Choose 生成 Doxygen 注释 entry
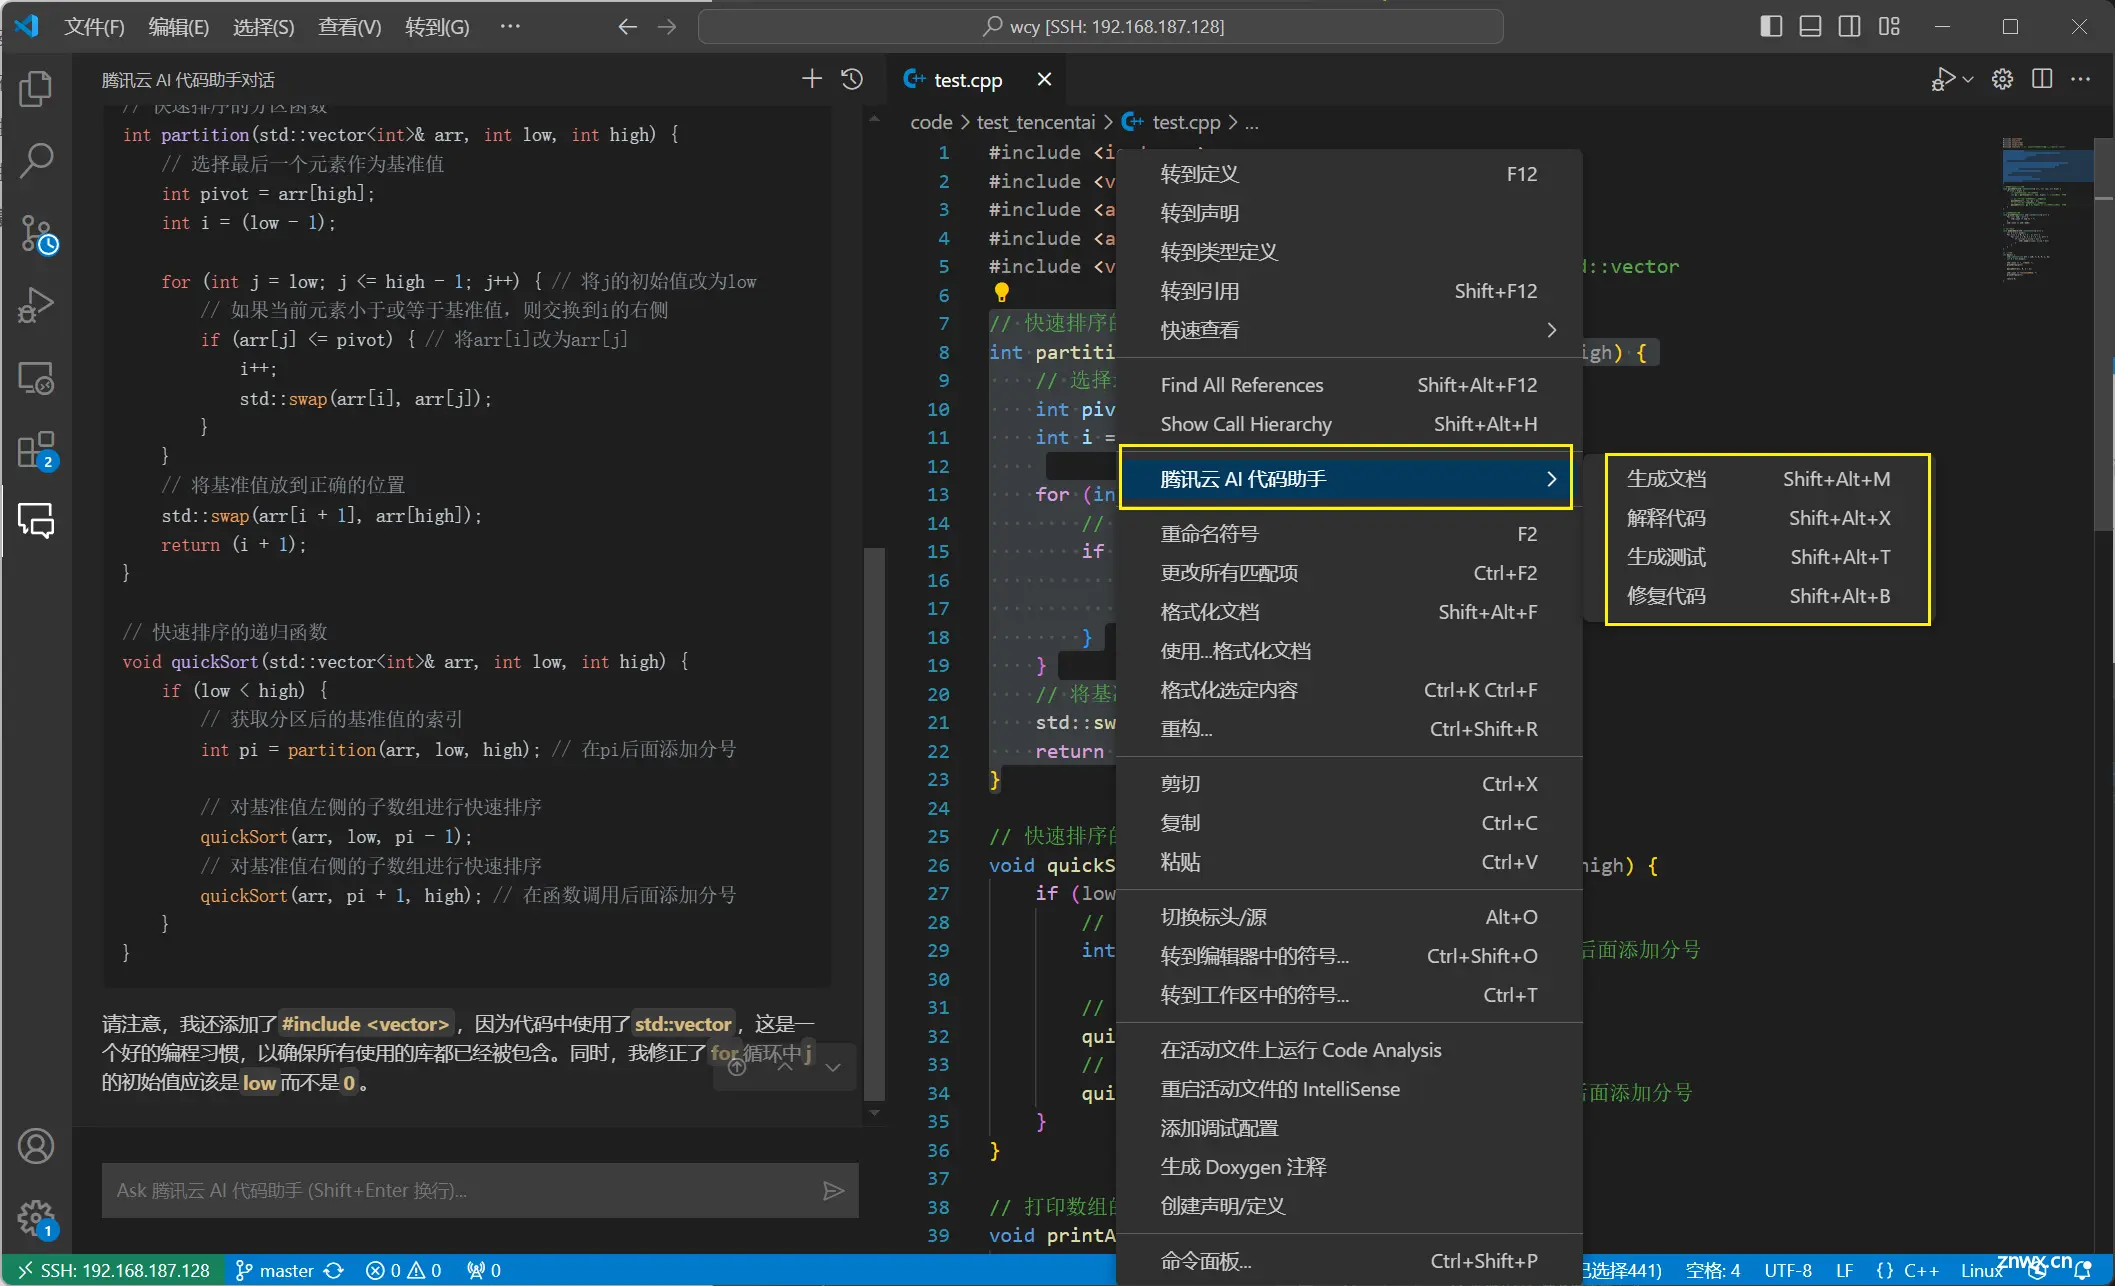 [x=1349, y=1167]
